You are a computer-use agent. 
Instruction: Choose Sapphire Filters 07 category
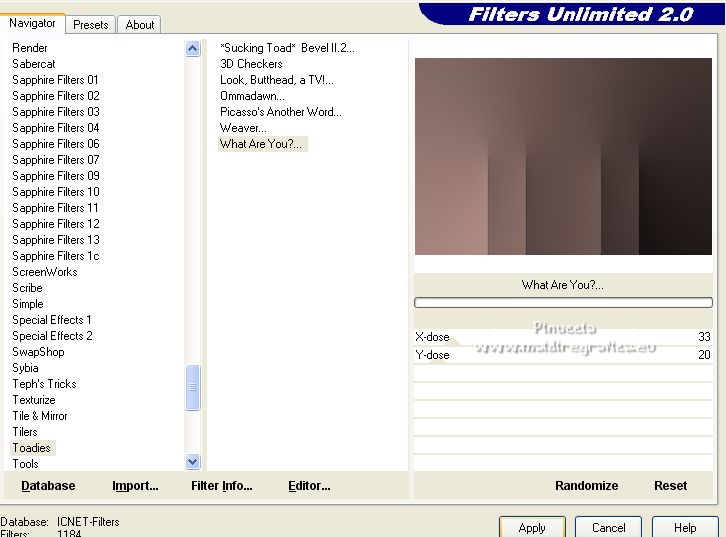pyautogui.click(x=56, y=160)
